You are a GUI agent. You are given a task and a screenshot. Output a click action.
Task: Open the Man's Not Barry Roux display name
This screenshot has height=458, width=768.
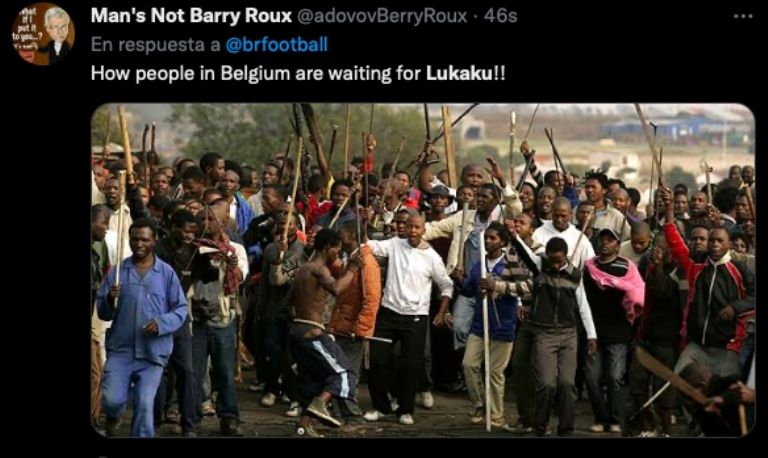(x=191, y=16)
